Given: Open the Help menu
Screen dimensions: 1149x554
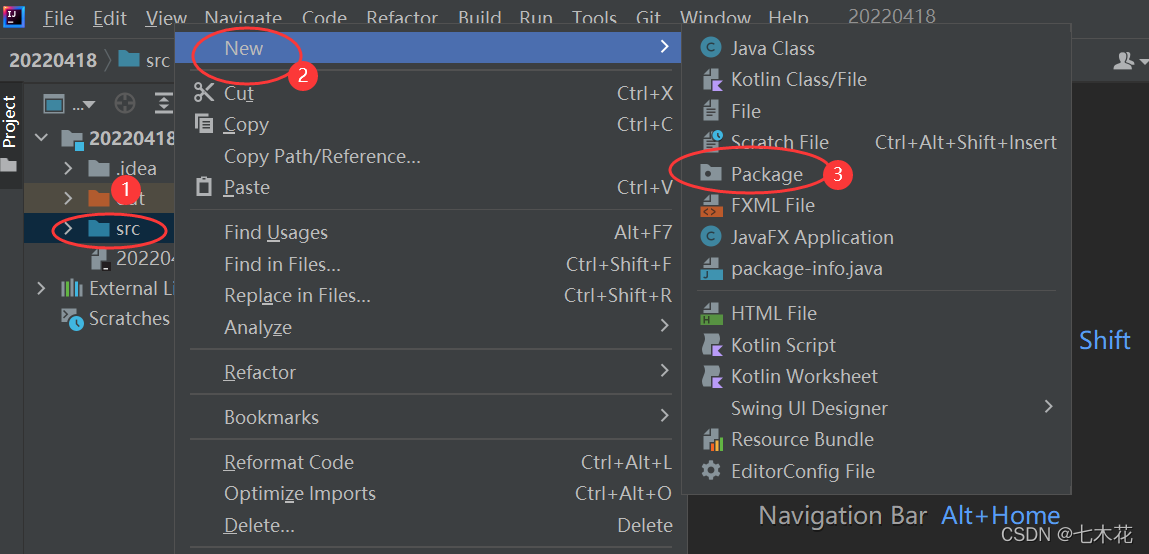Looking at the screenshot, I should 788,18.
